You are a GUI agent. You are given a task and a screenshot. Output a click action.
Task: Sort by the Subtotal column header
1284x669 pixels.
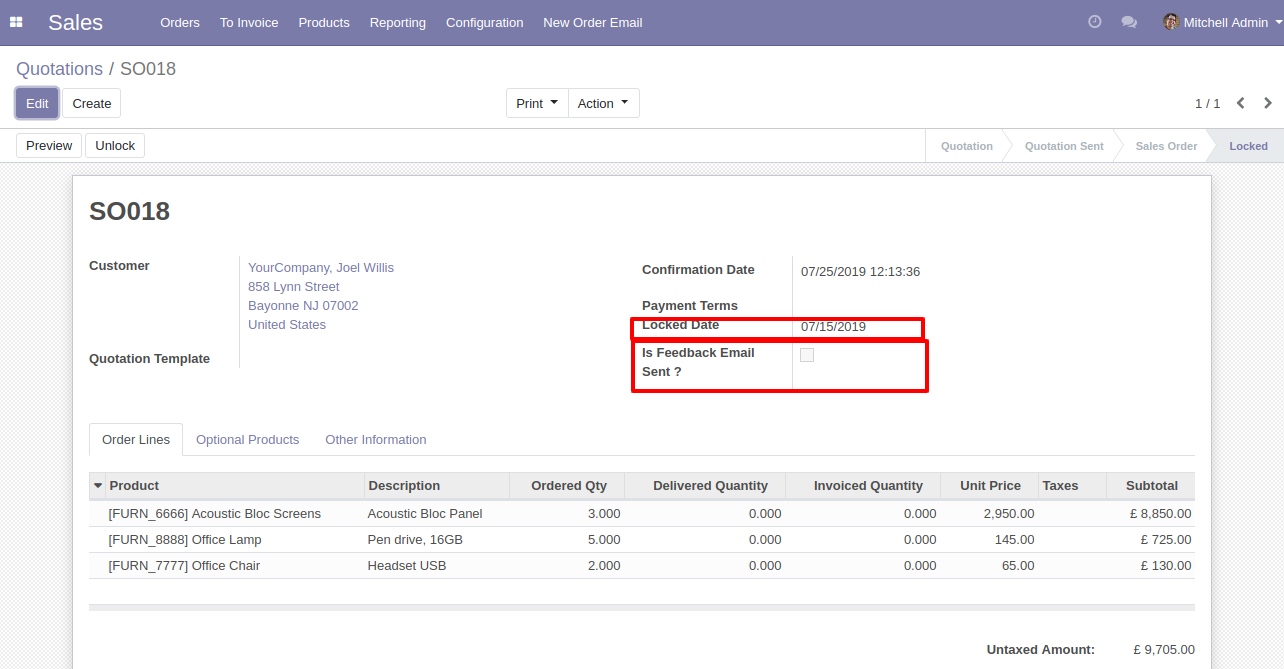click(1152, 486)
